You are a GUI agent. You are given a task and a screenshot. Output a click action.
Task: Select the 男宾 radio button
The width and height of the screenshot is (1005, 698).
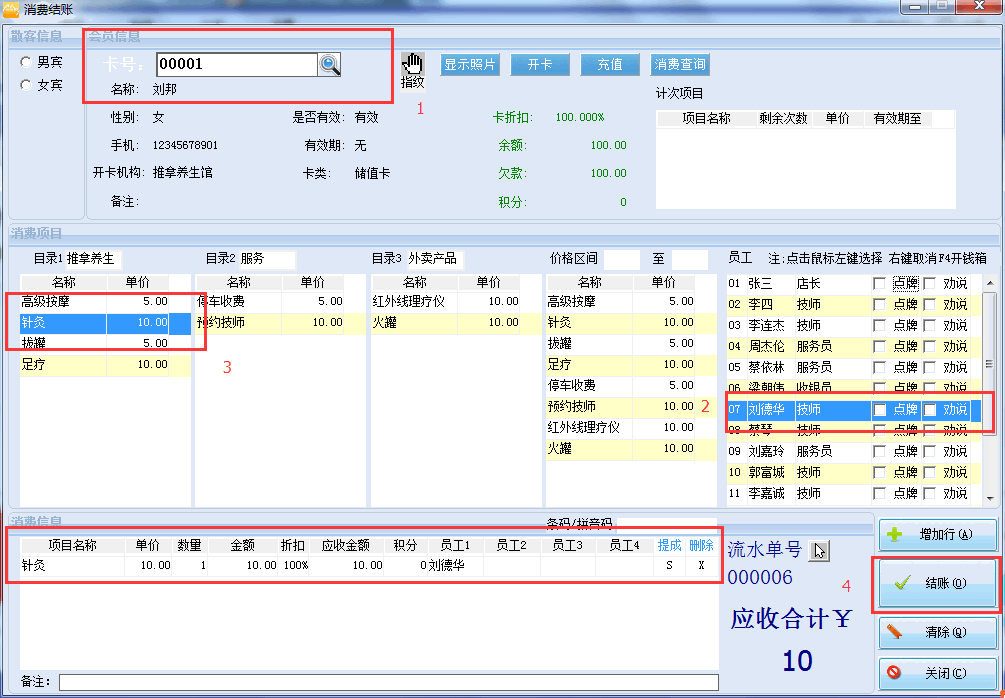click(x=26, y=62)
